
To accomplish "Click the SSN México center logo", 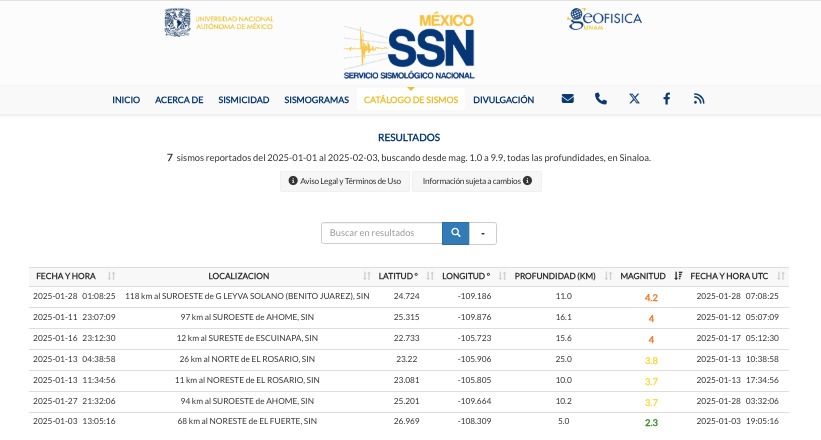I will [409, 47].
